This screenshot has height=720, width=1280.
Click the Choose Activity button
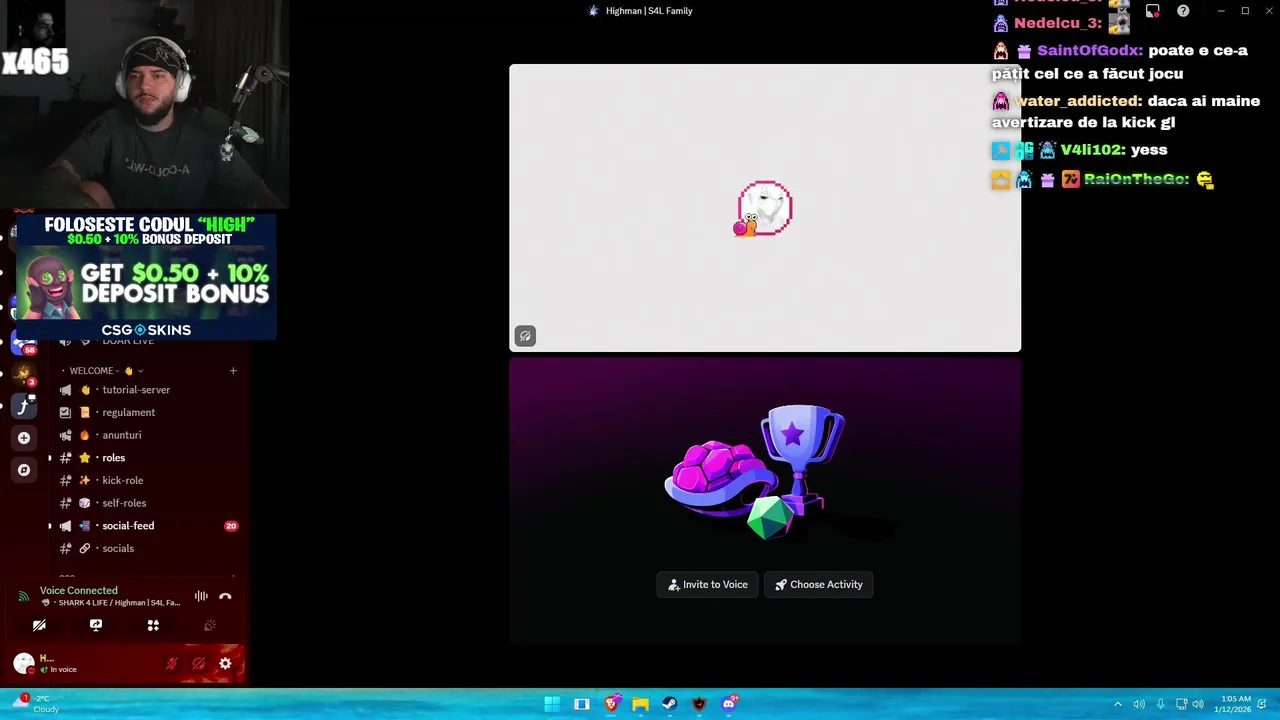pyautogui.click(x=819, y=585)
